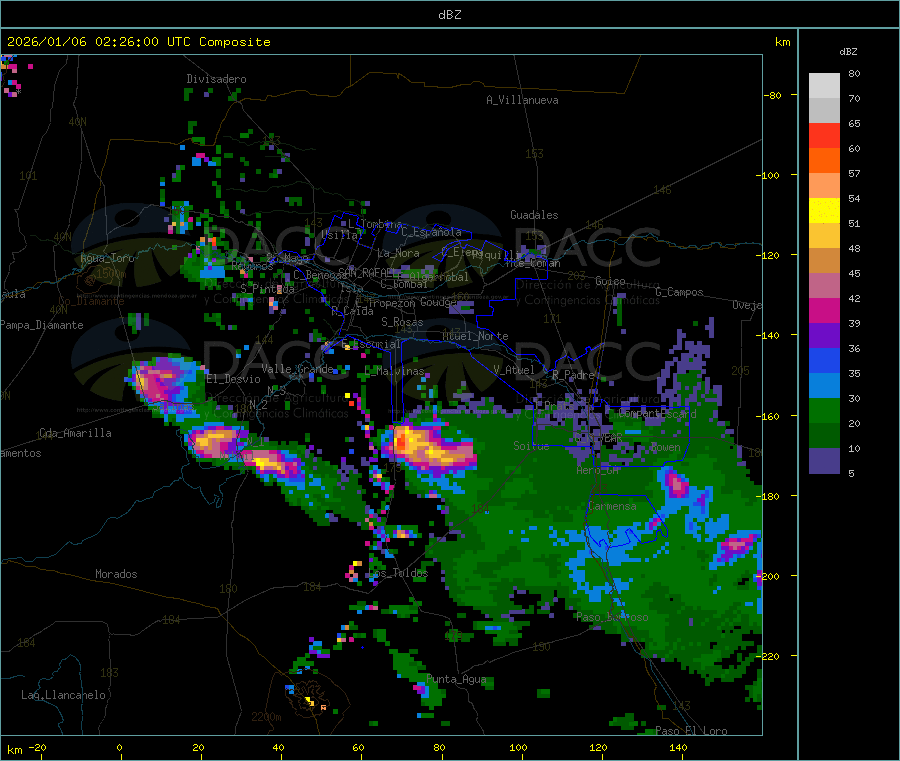Click the Atuel_Norte map label
Image resolution: width=900 pixels, height=761 pixels.
(475, 336)
